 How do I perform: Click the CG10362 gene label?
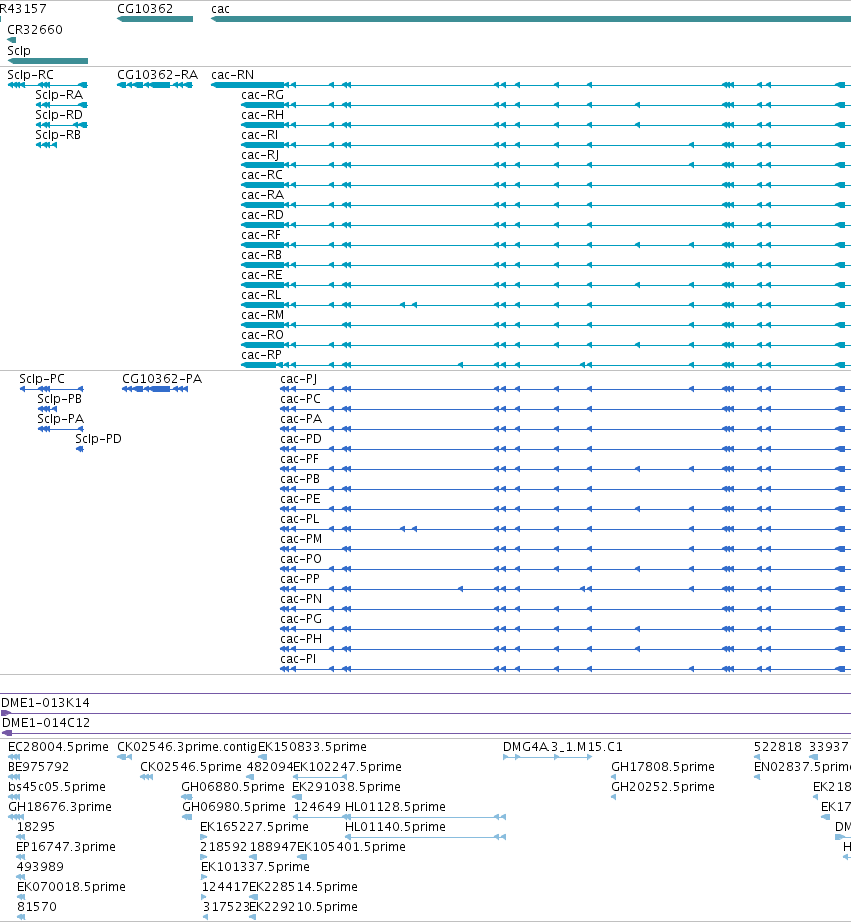(145, 9)
